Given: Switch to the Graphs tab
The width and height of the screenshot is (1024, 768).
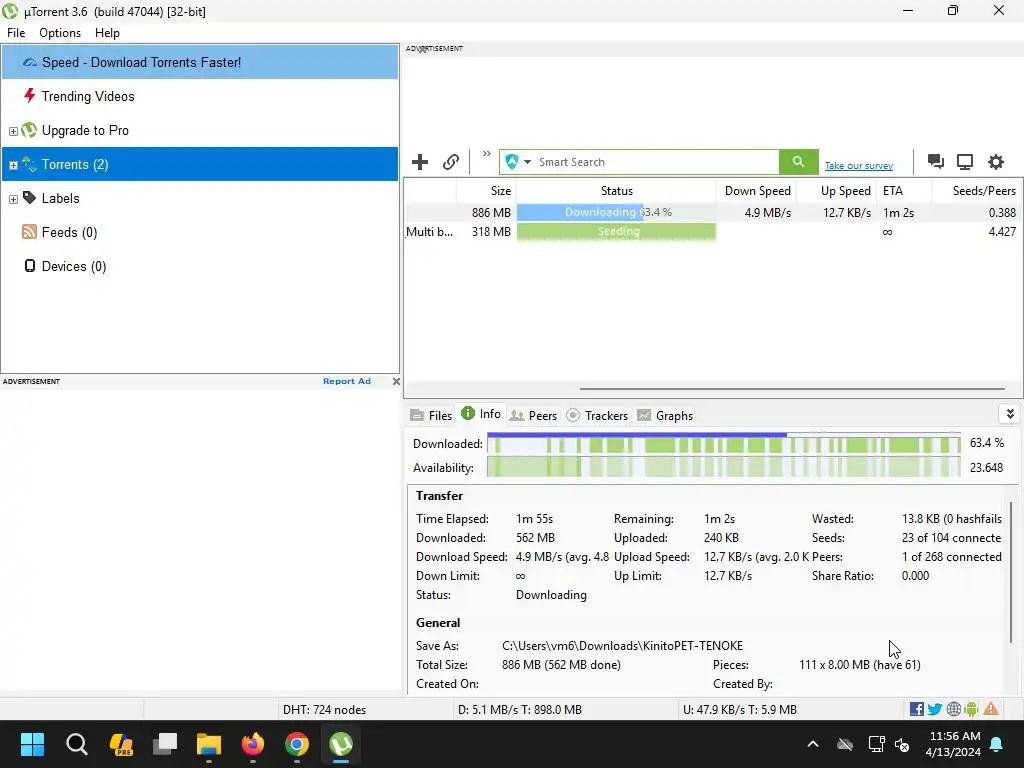Looking at the screenshot, I should [665, 415].
